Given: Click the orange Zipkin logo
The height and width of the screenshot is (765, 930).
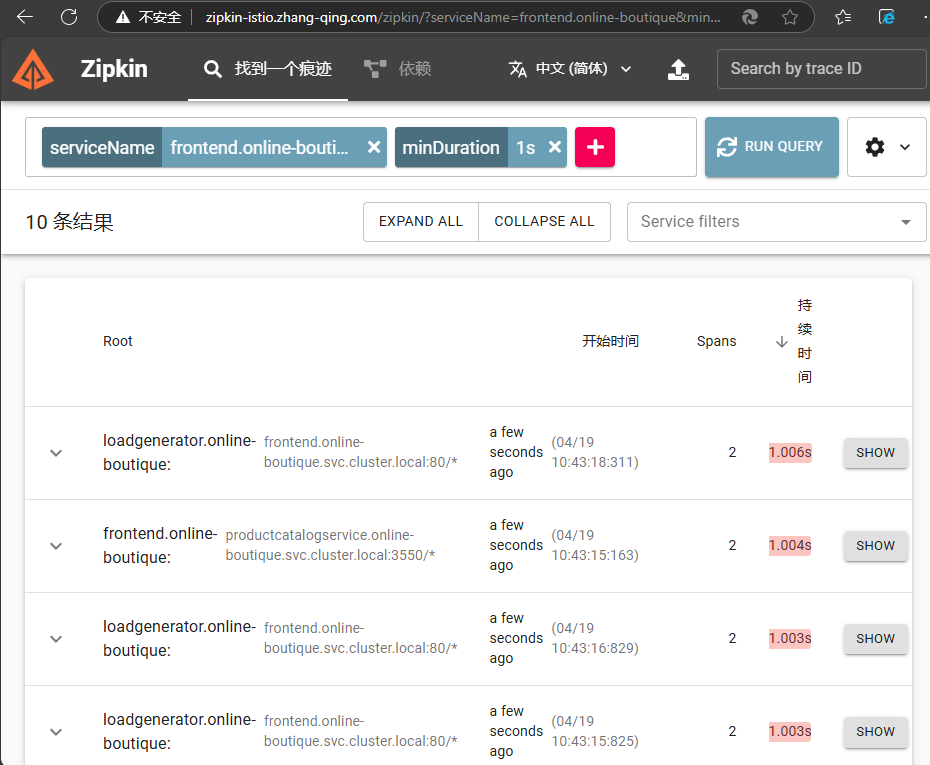Looking at the screenshot, I should click(33, 69).
